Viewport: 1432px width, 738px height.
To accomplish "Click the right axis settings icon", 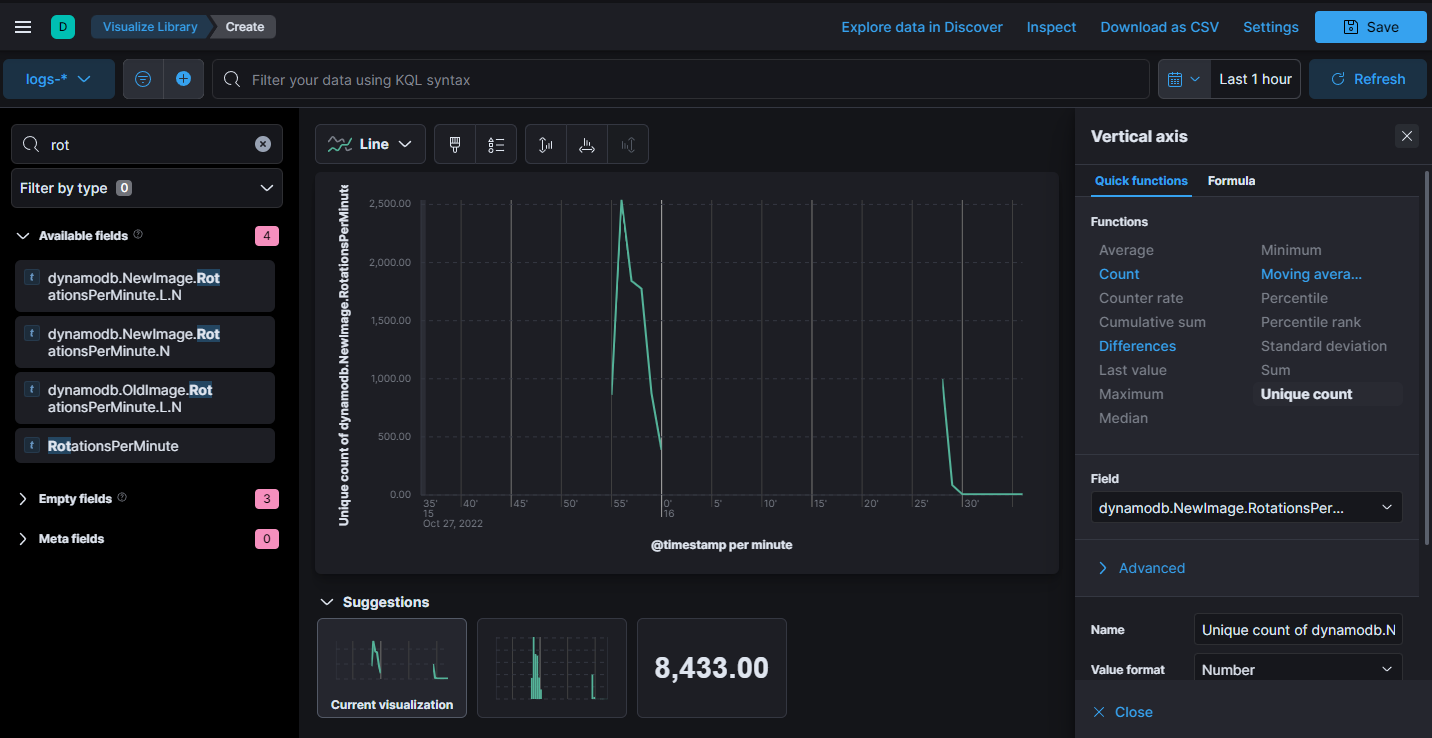I will 628,144.
